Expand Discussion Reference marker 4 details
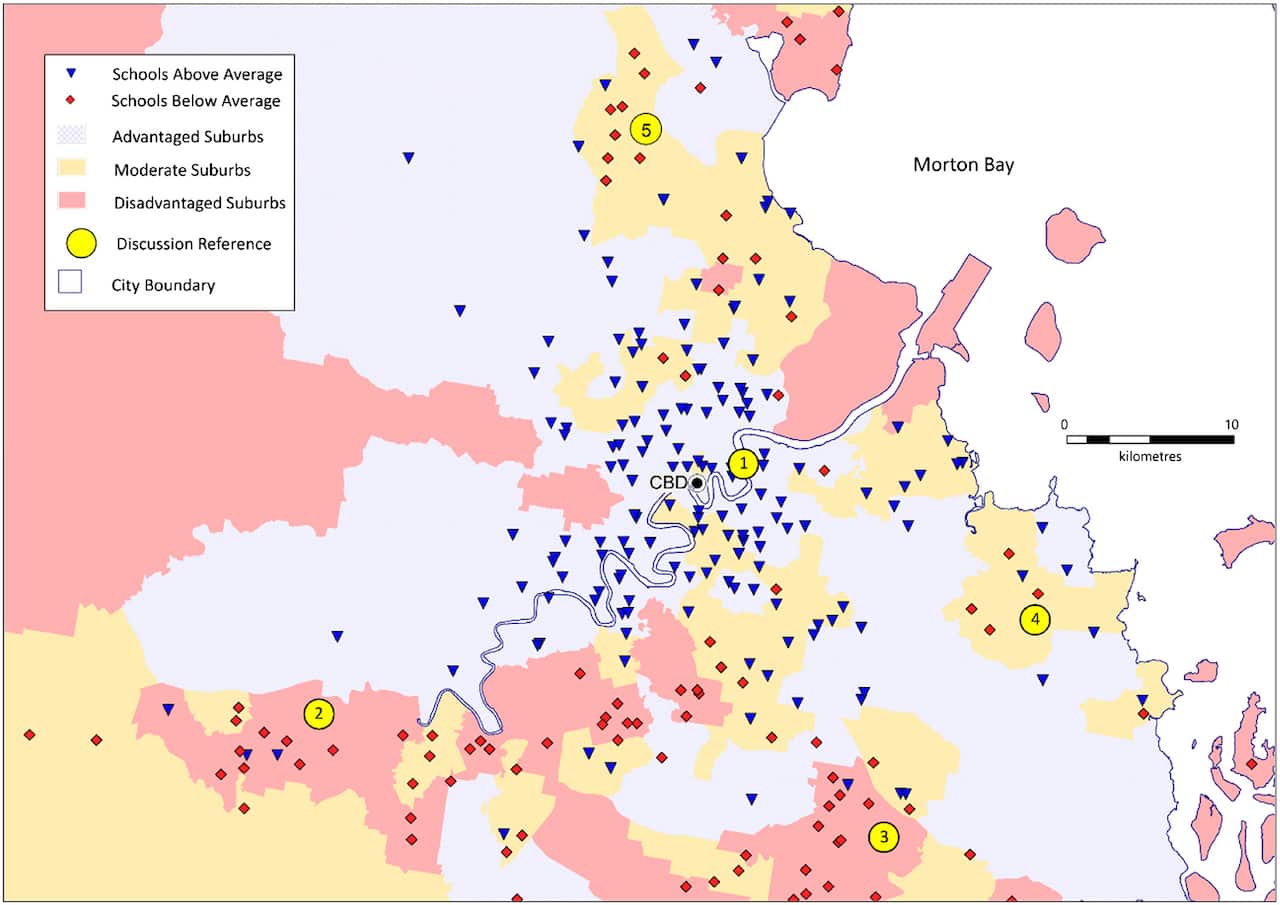The width and height of the screenshot is (1280, 905). pos(1035,618)
